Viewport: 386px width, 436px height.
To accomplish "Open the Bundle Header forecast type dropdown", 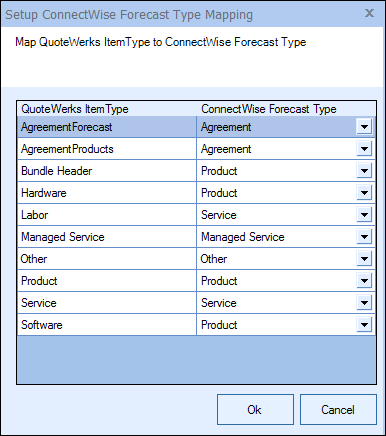I will click(364, 171).
